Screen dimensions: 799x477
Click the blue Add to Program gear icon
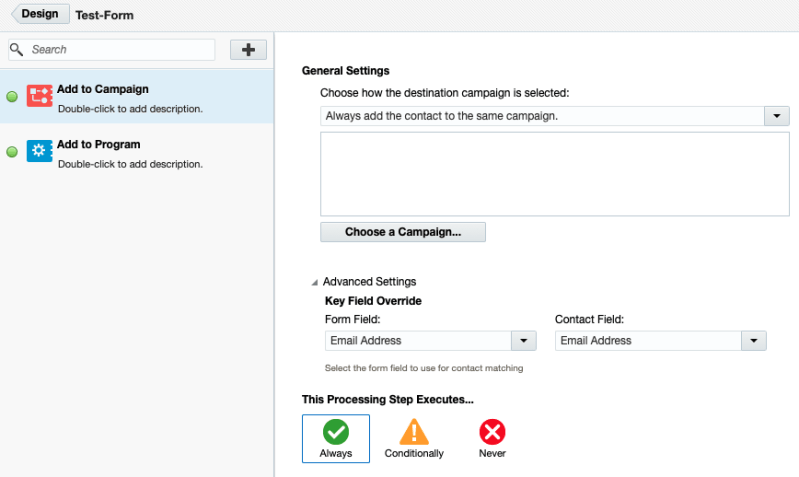(x=40, y=151)
